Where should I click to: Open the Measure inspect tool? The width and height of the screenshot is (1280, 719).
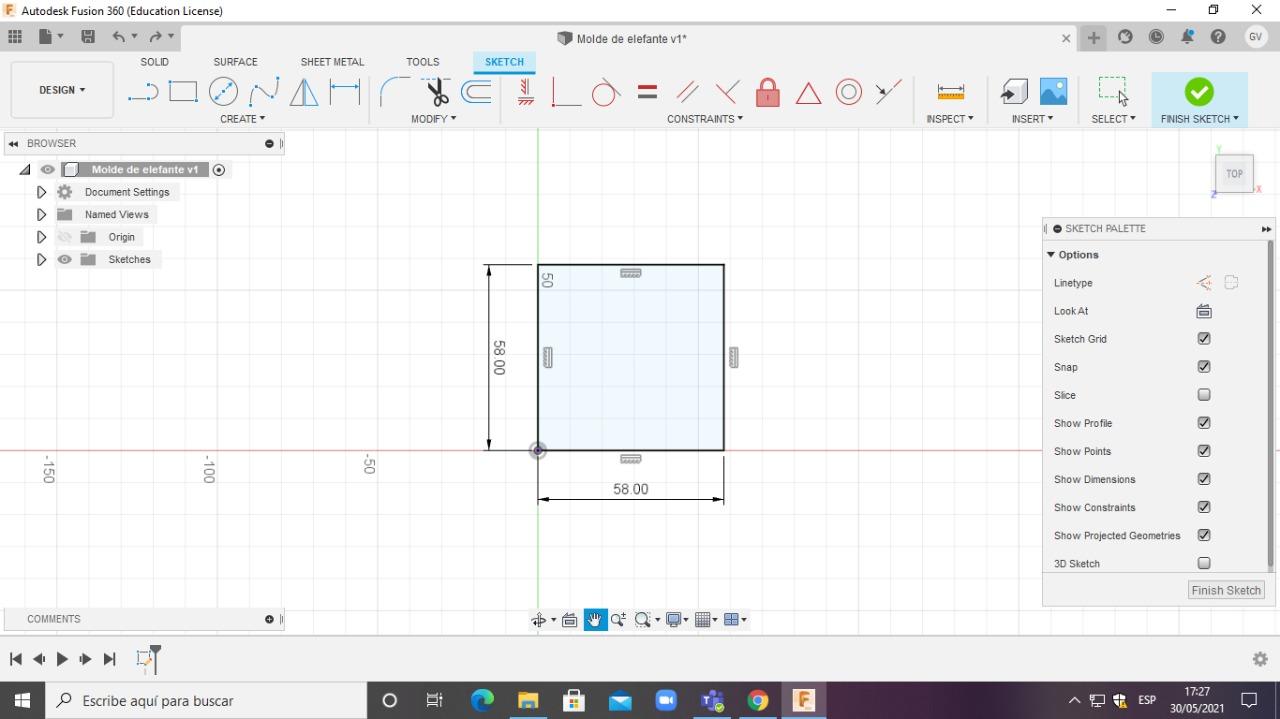950,92
